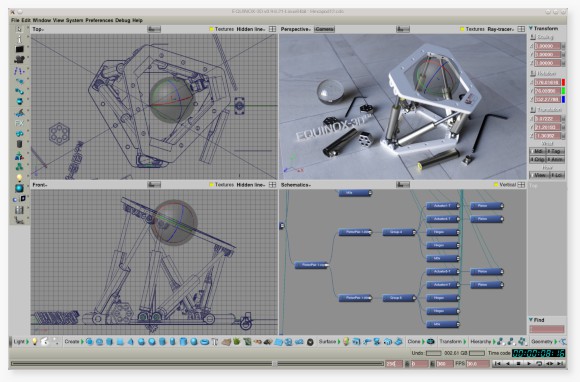Image resolution: width=580 pixels, height=382 pixels.
Task: Open the Debug menu
Action: click(122, 20)
